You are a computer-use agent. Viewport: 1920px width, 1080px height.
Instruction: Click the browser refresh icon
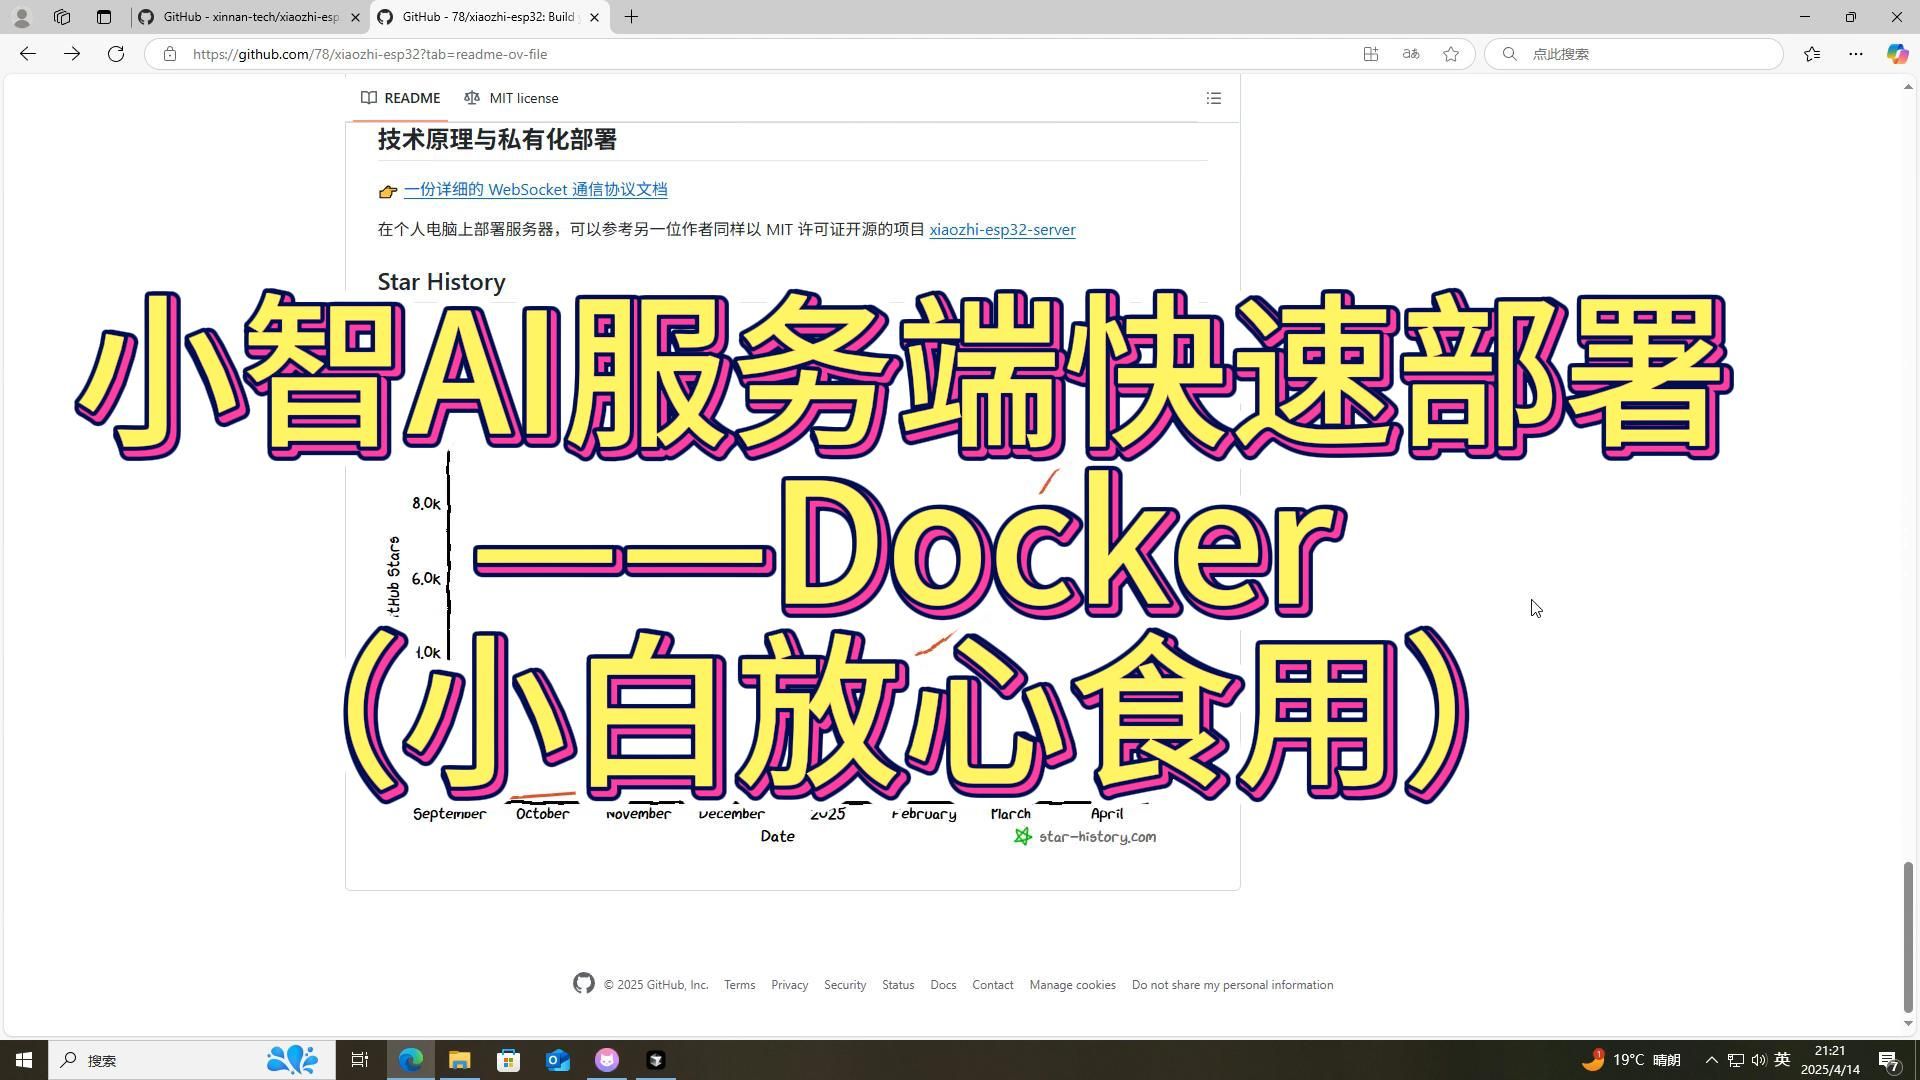[x=116, y=54]
